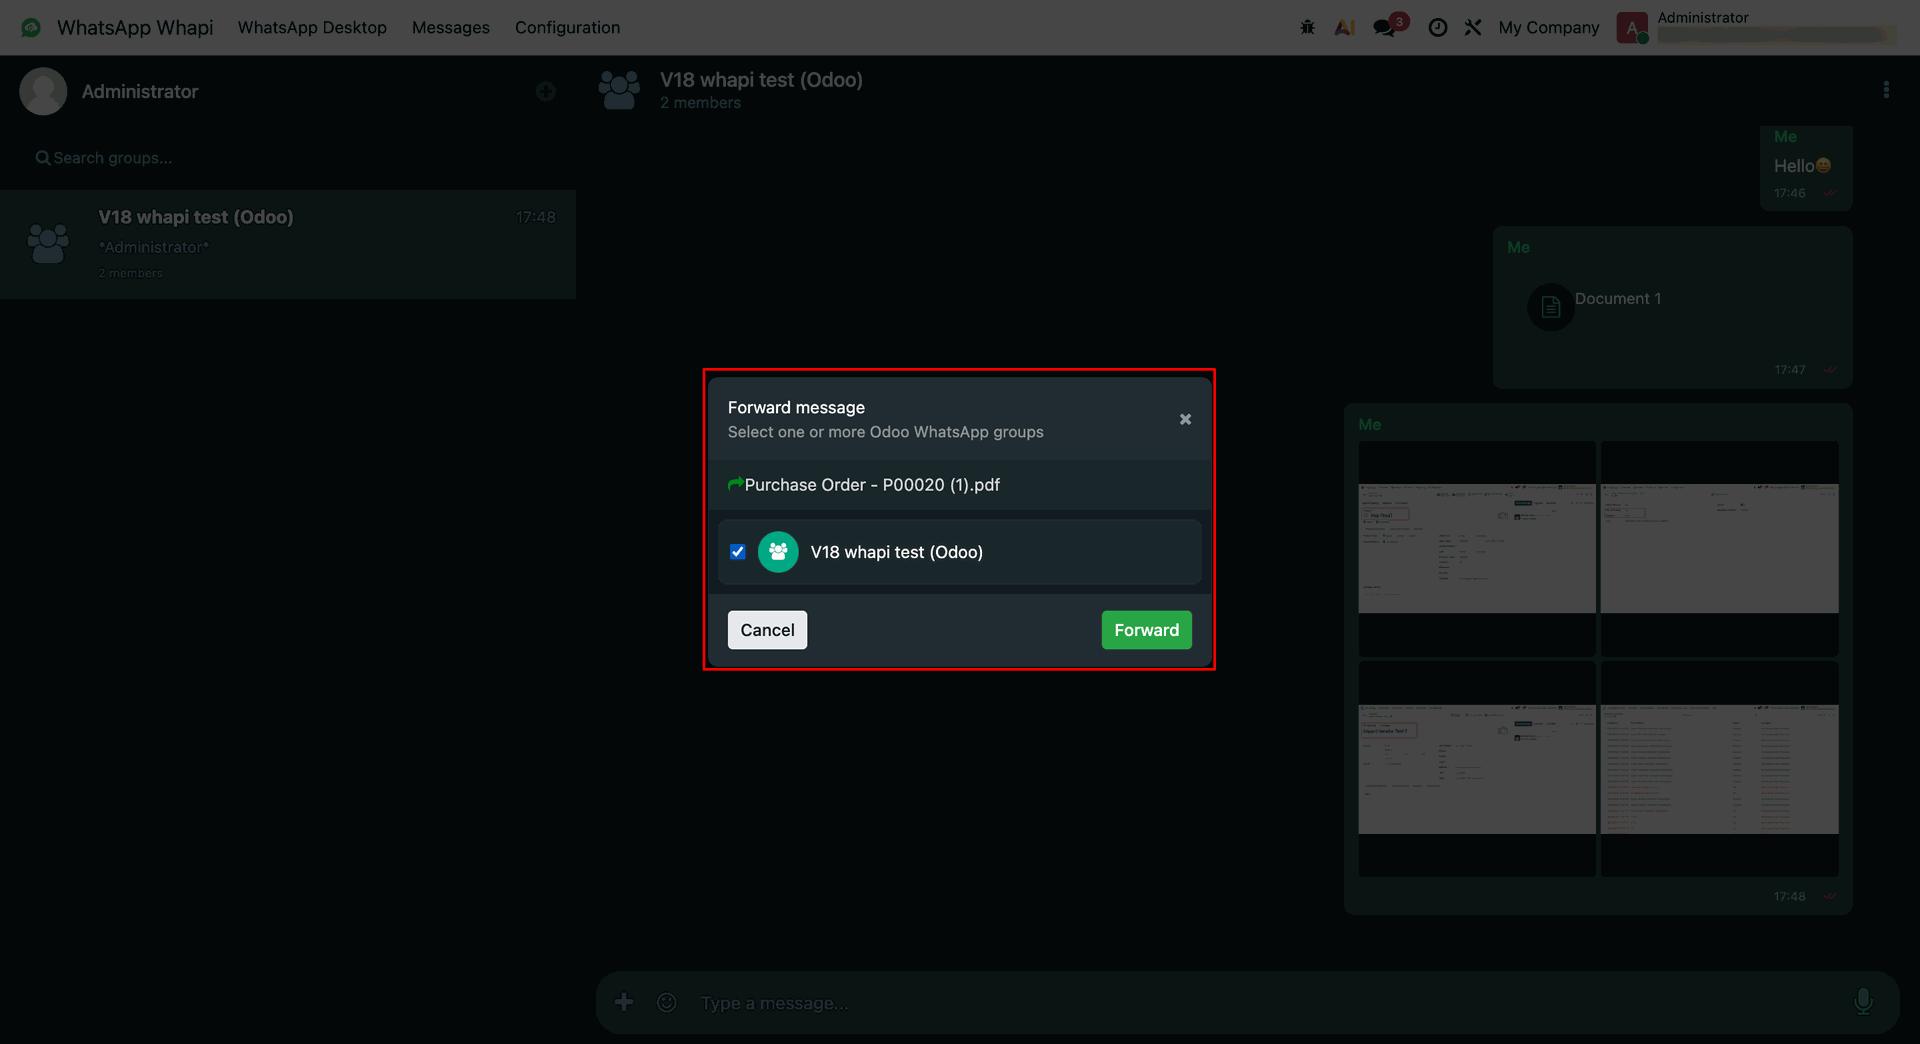The image size is (1920, 1044).
Task: Click the chat header group avatar
Action: (619, 90)
